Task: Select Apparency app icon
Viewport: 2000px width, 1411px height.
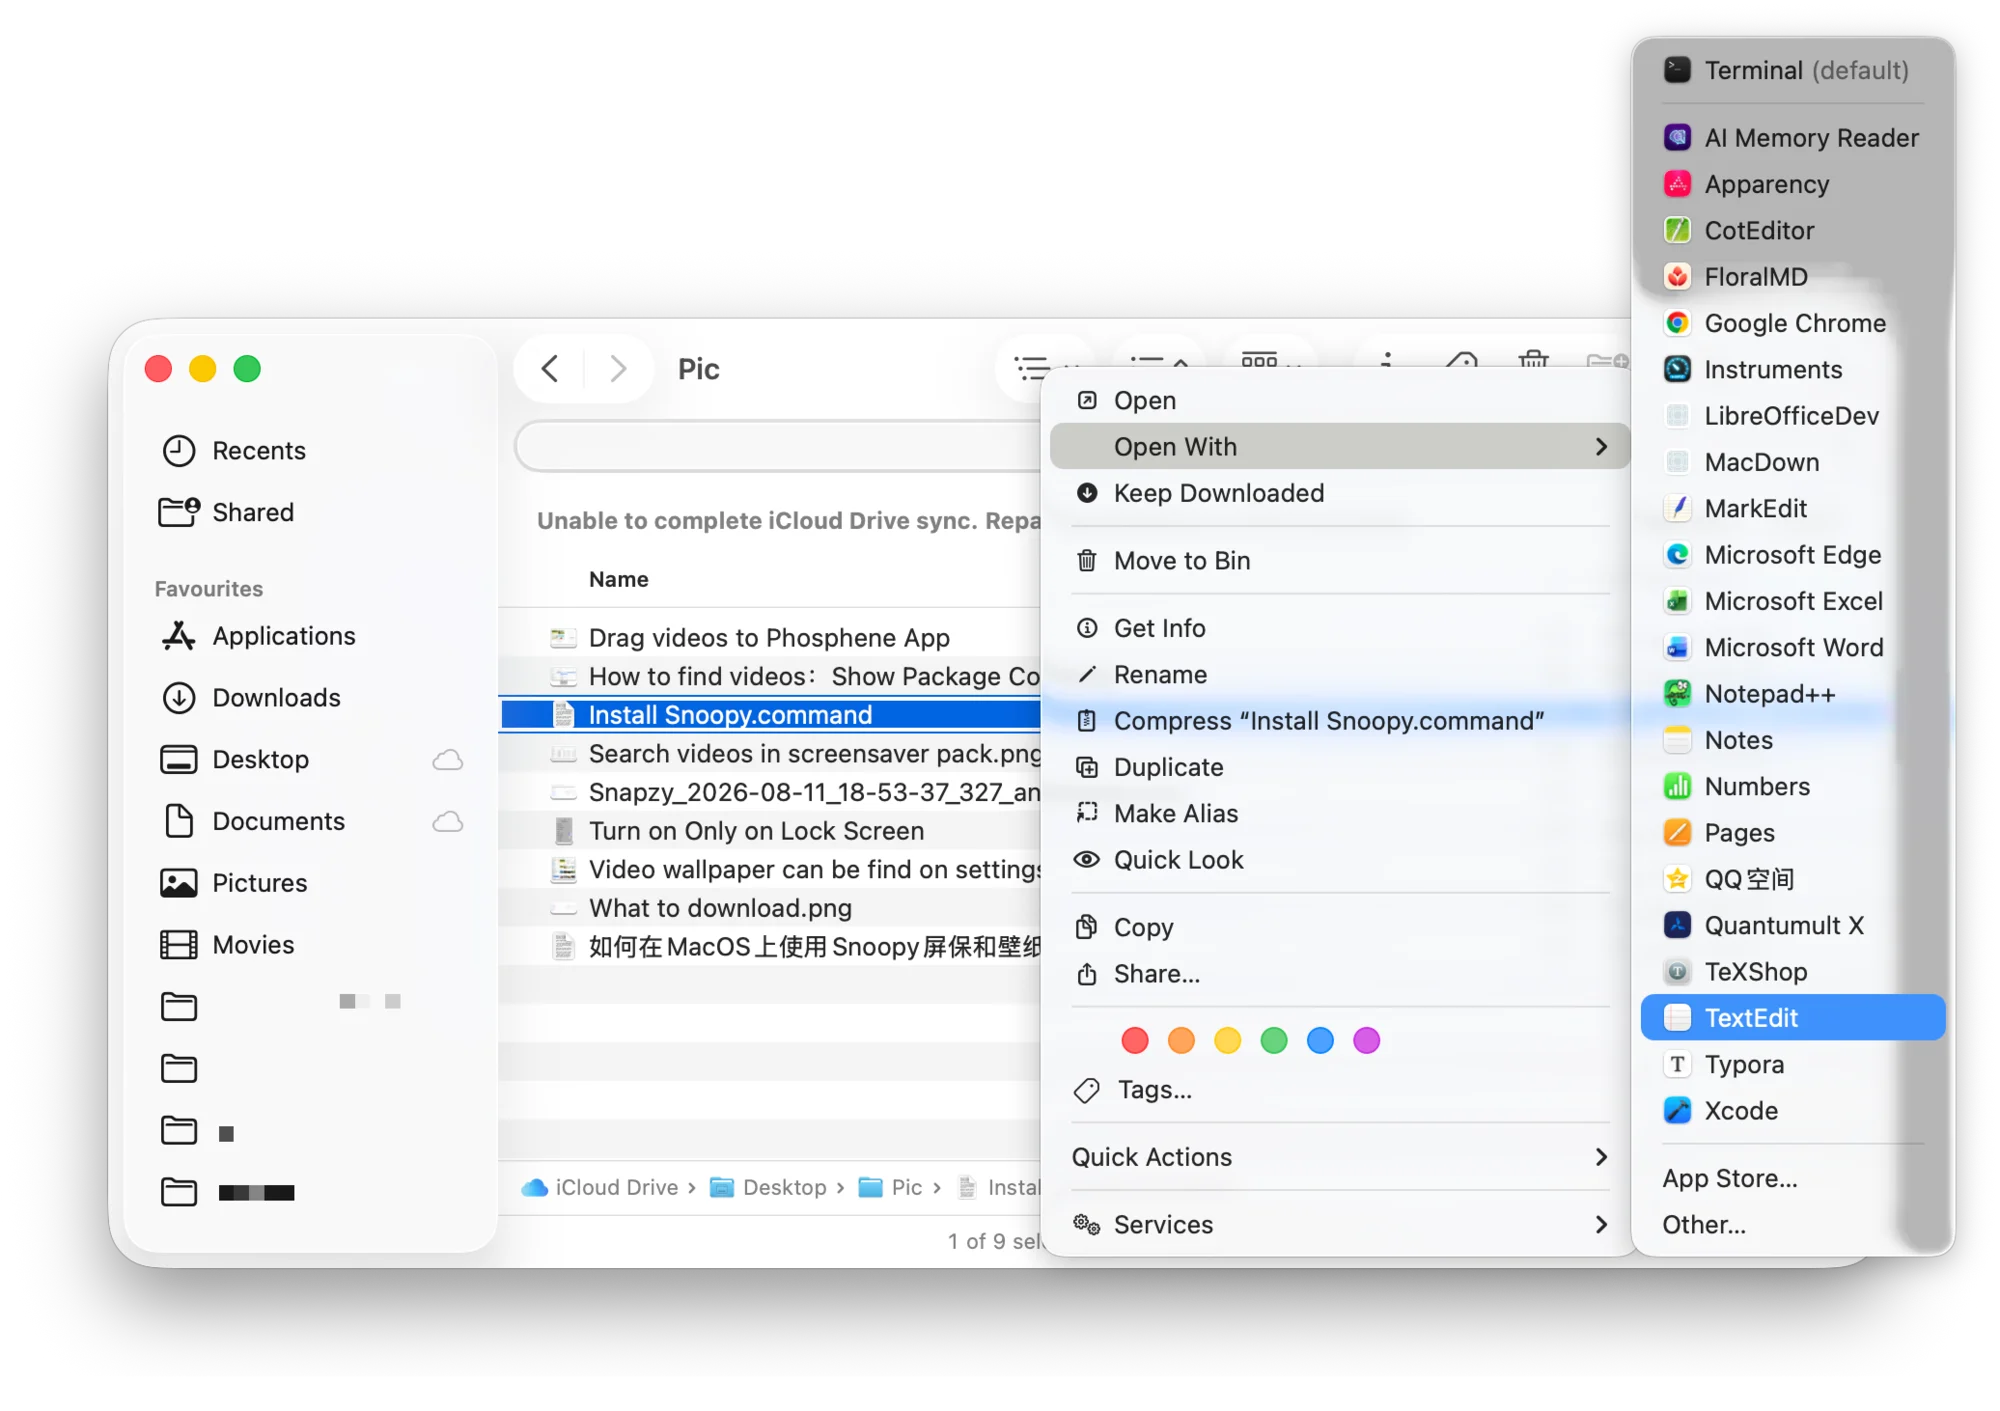Action: [1677, 184]
